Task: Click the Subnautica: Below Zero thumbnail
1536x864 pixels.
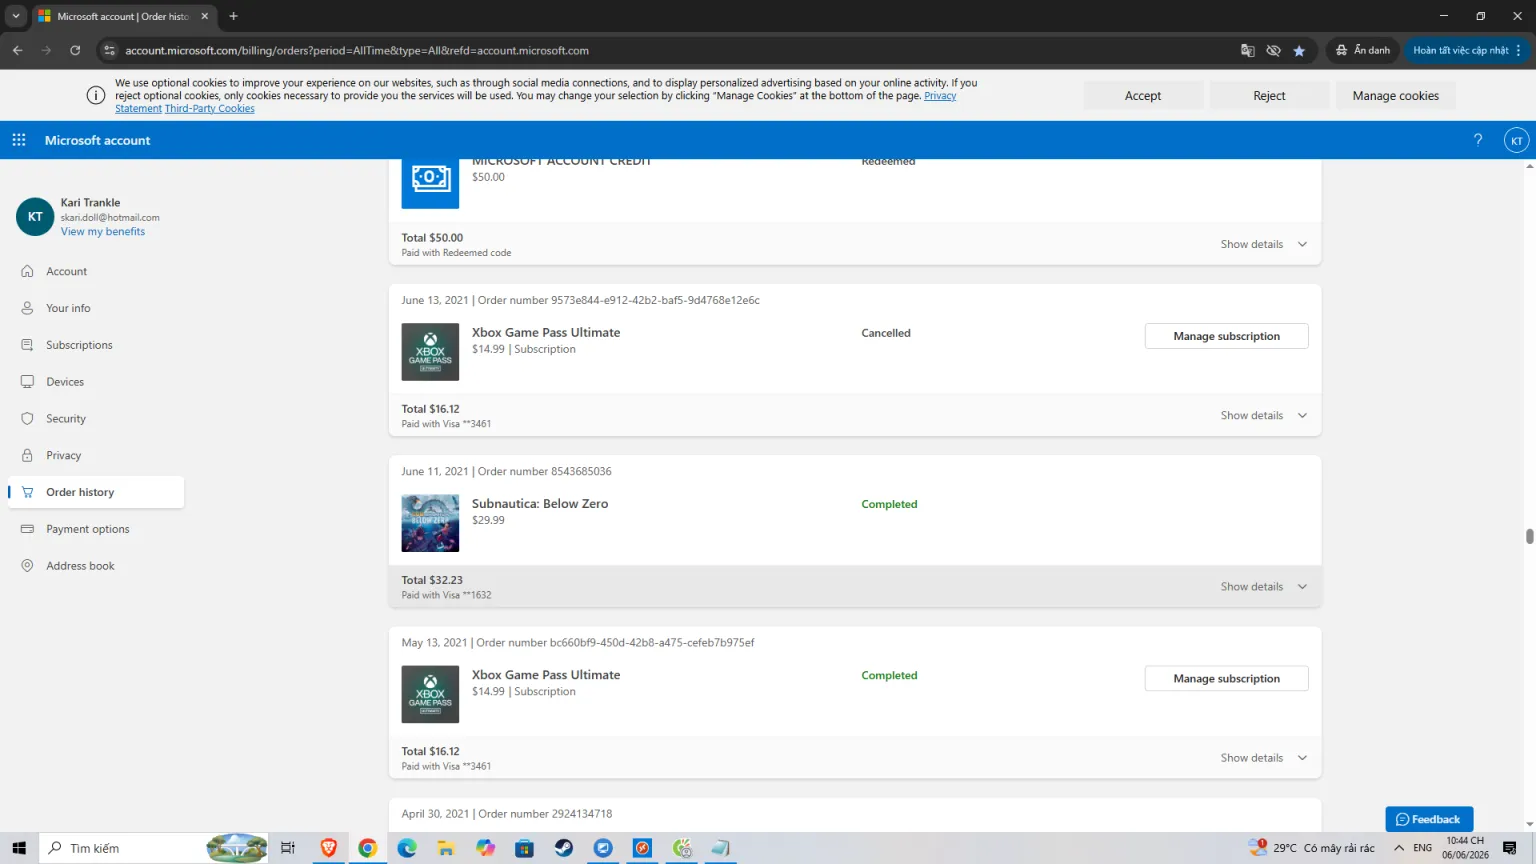Action: pos(430,523)
